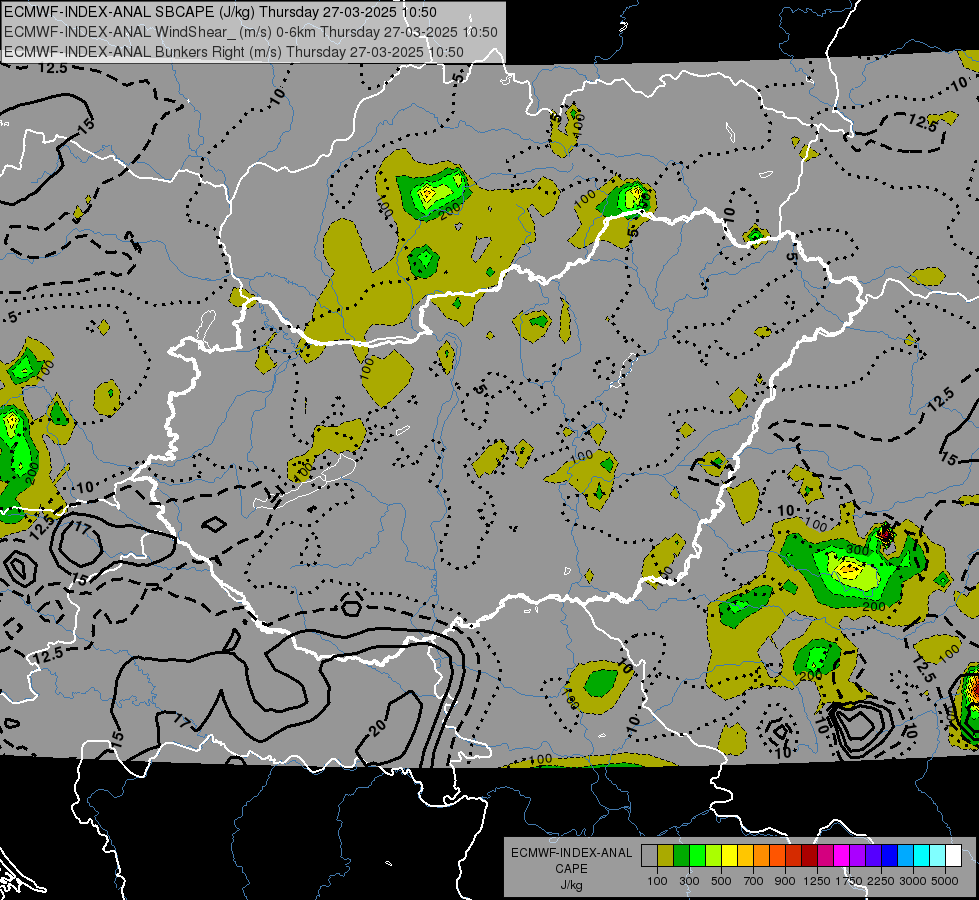Click the dark green legend swatch
The height and width of the screenshot is (900, 979).
681,856
